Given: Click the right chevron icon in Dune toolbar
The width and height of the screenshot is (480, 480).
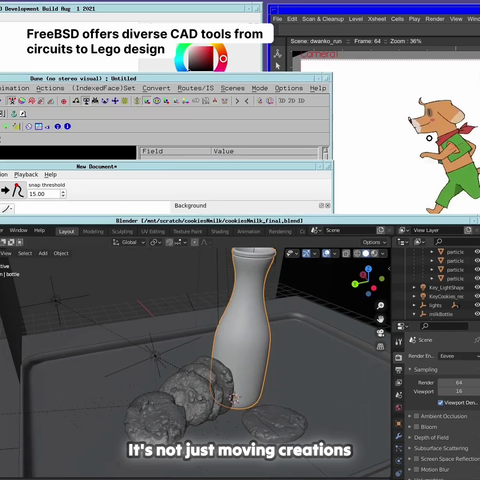Looking at the screenshot, I should (237, 101).
